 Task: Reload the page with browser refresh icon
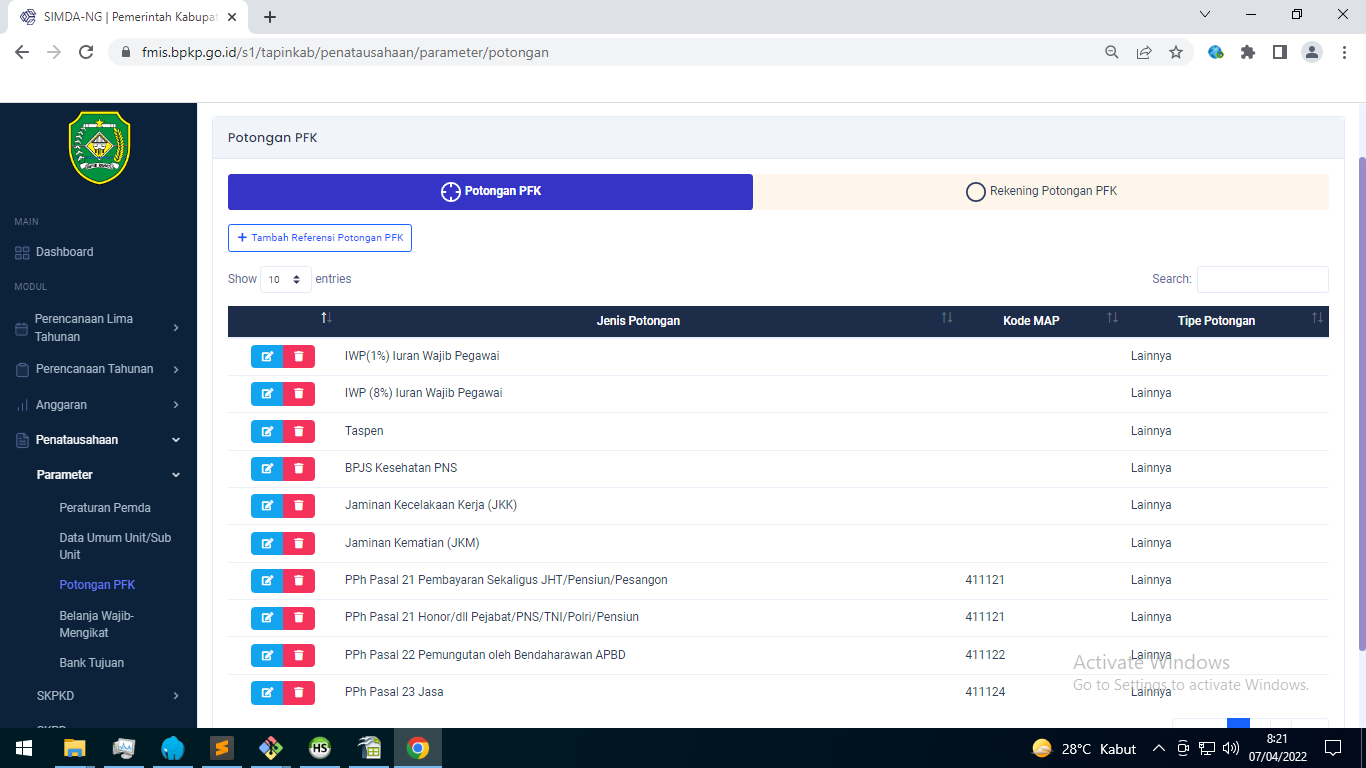click(86, 52)
